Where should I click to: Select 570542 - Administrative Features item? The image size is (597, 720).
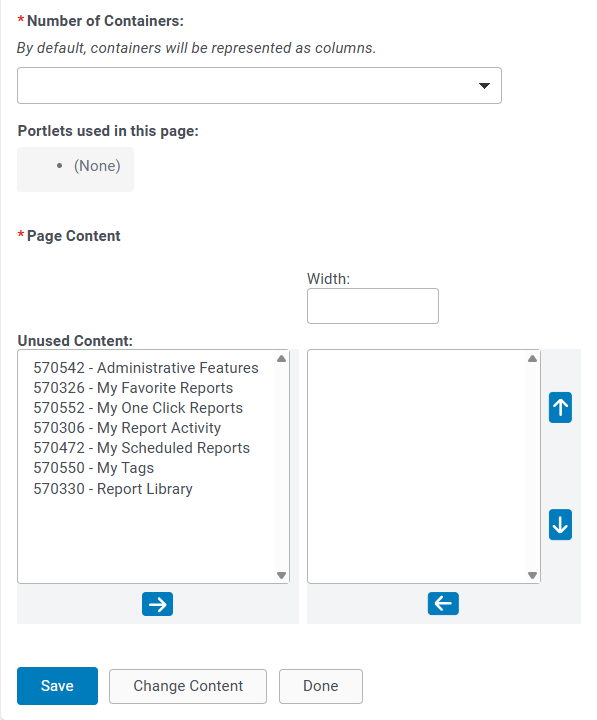pyautogui.click(x=146, y=368)
